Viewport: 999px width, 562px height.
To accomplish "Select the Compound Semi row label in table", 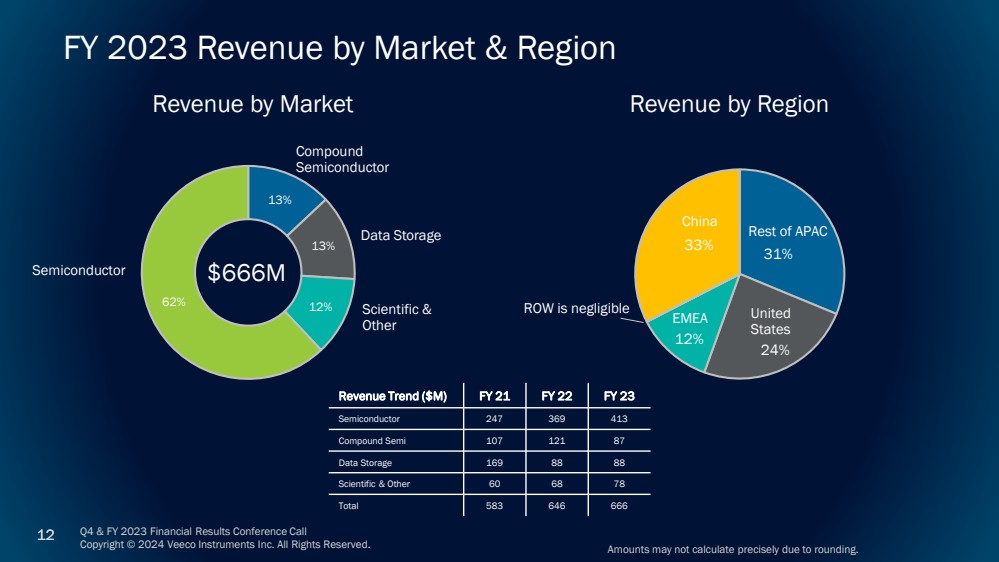I will (x=365, y=441).
